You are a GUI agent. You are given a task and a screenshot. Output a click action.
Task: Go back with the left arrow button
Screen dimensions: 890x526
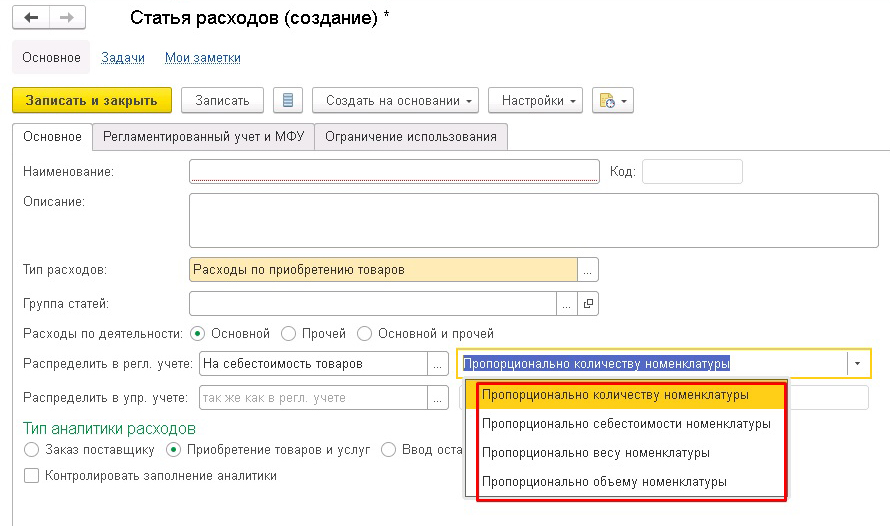point(31,18)
